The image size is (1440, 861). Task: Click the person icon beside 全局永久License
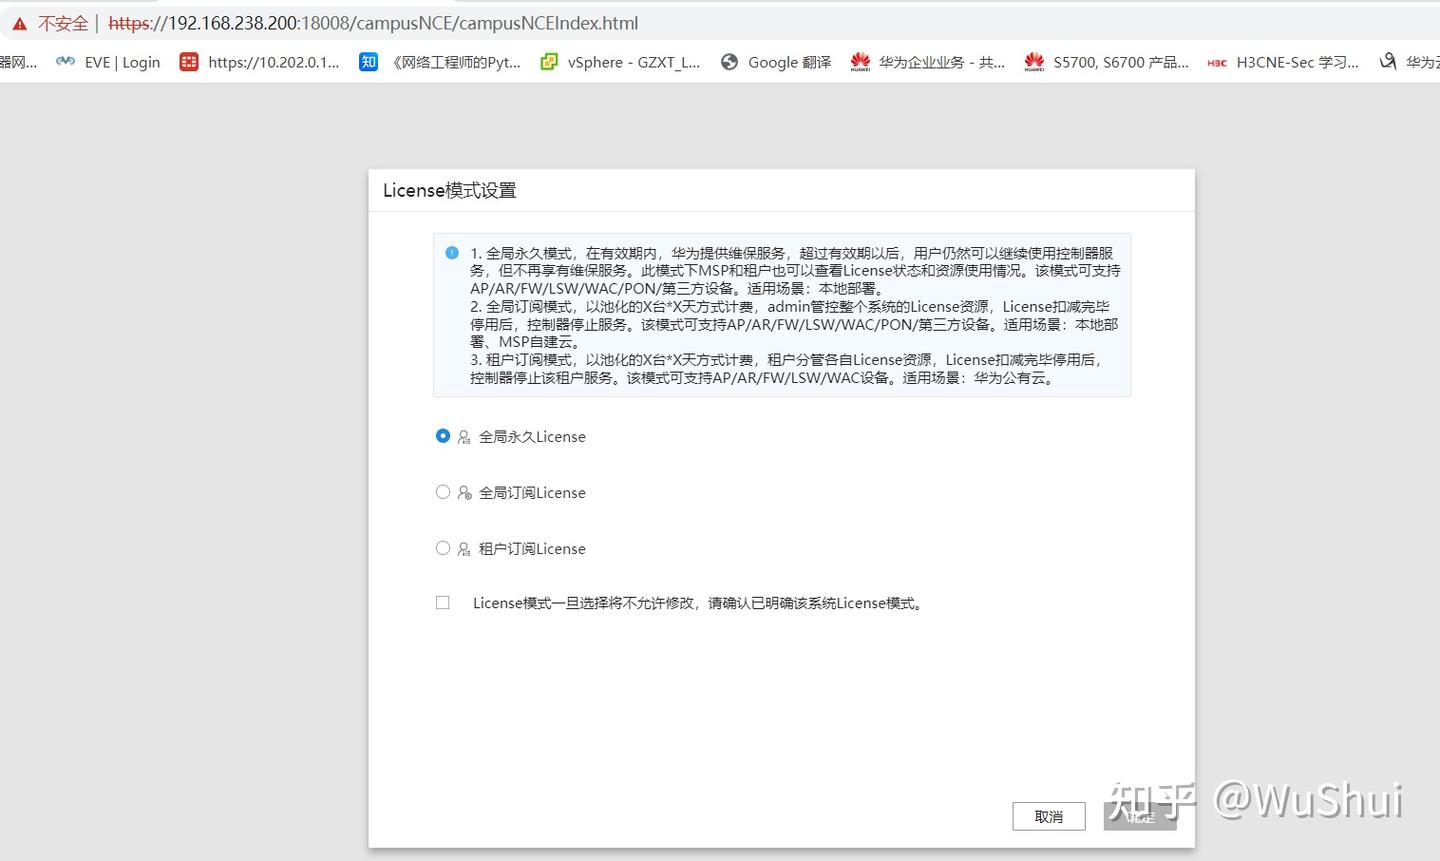click(x=463, y=436)
